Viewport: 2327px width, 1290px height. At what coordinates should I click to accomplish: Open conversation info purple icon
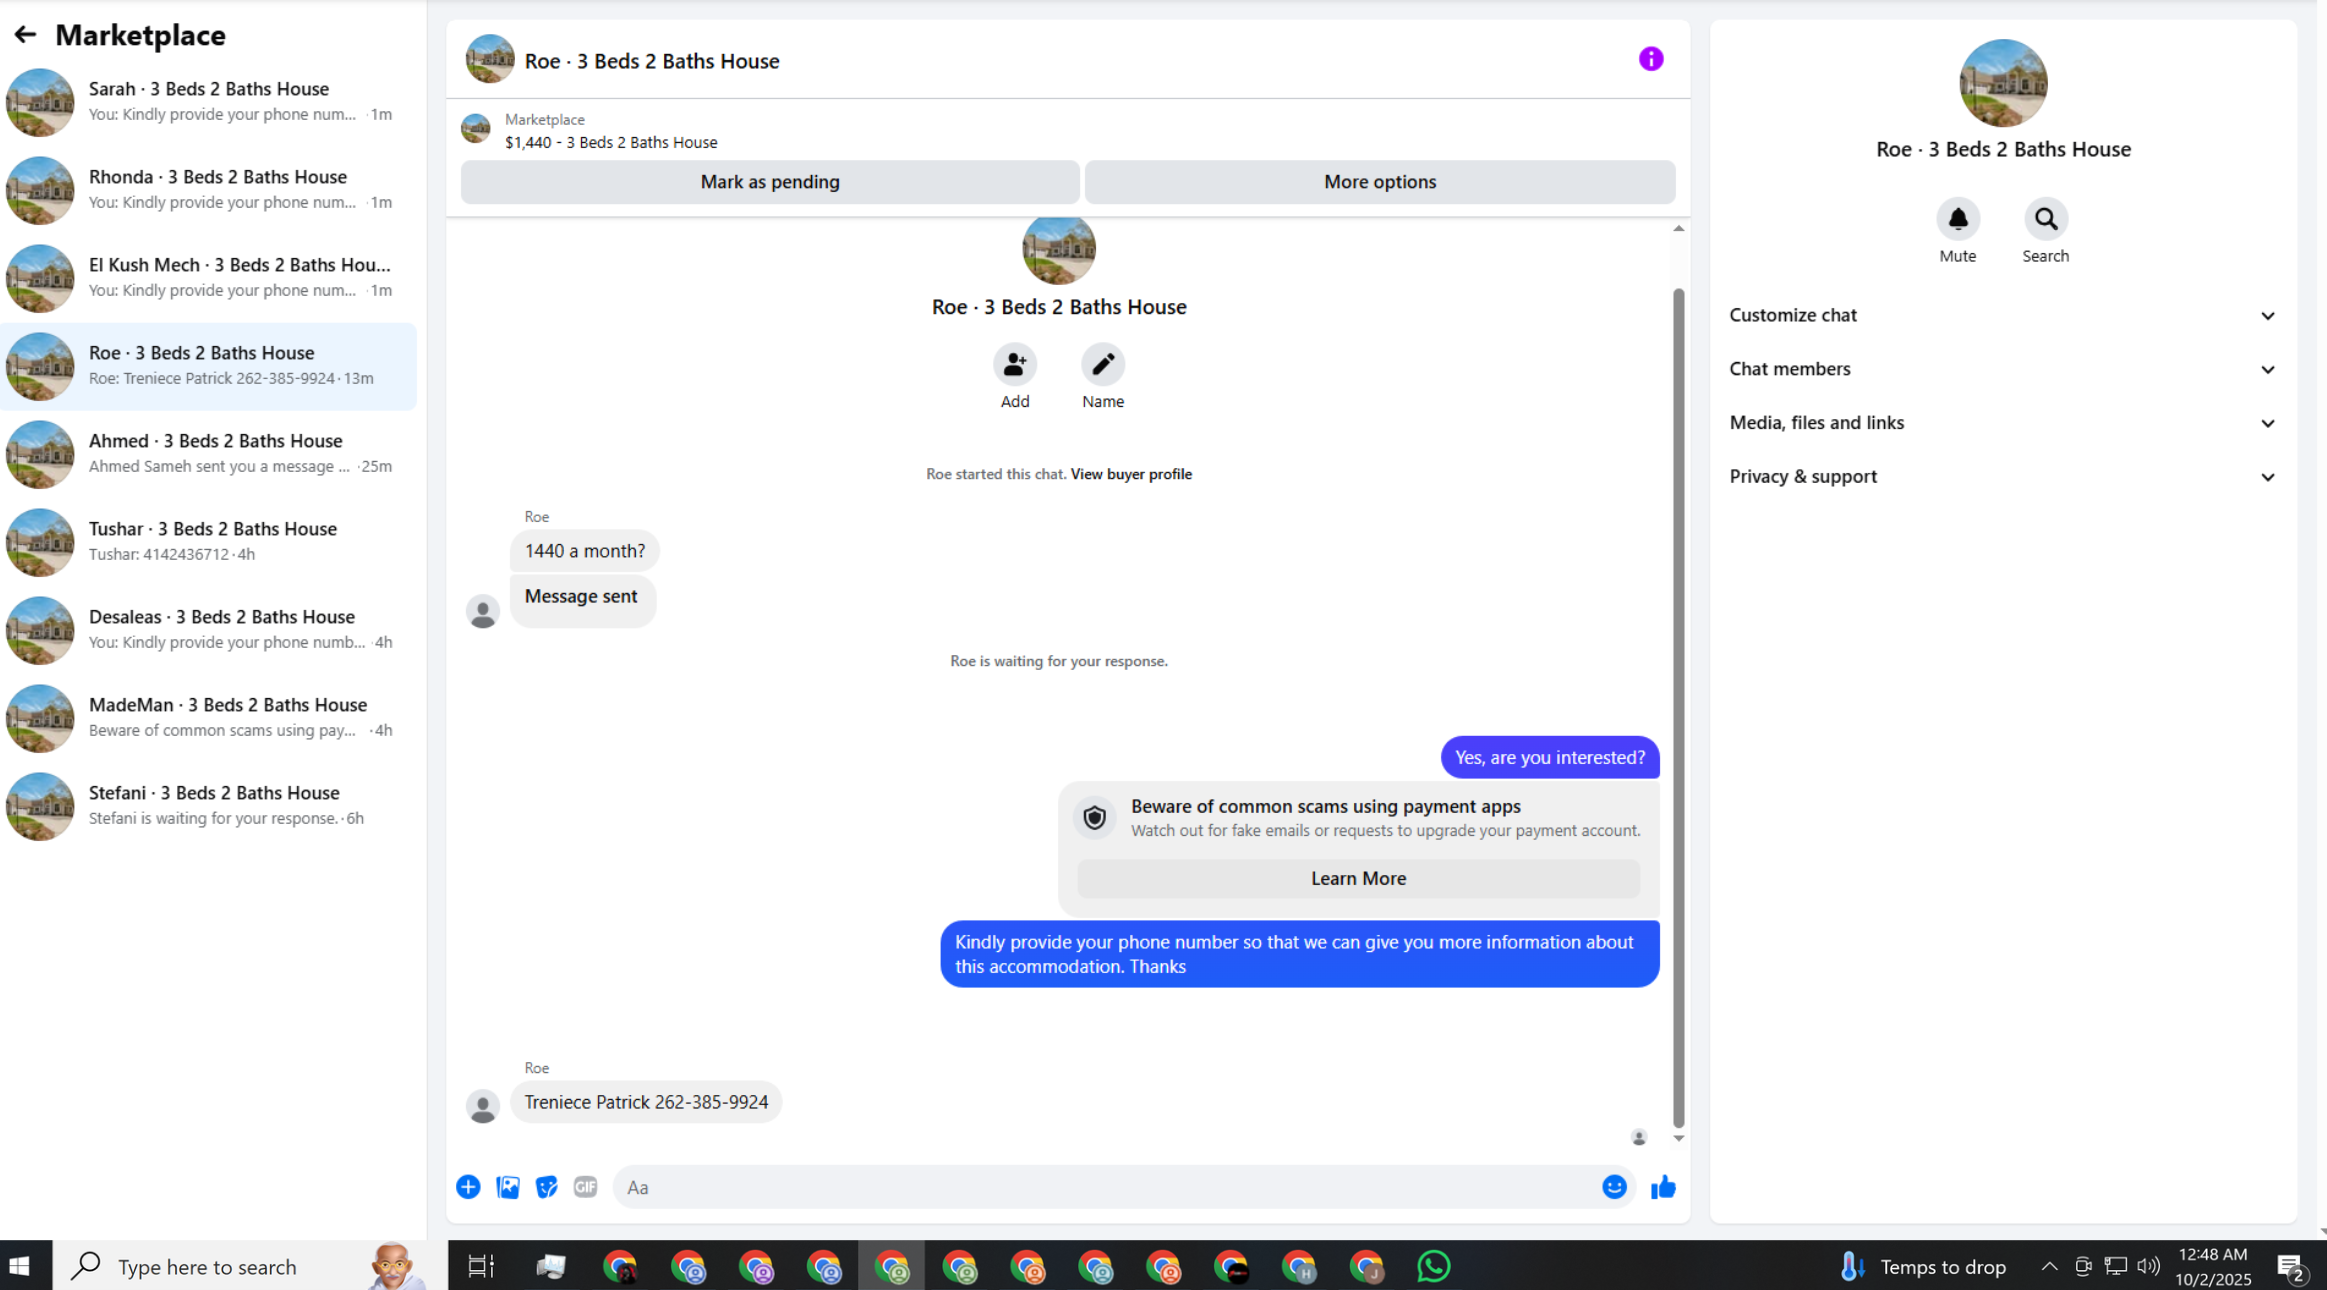(1650, 60)
